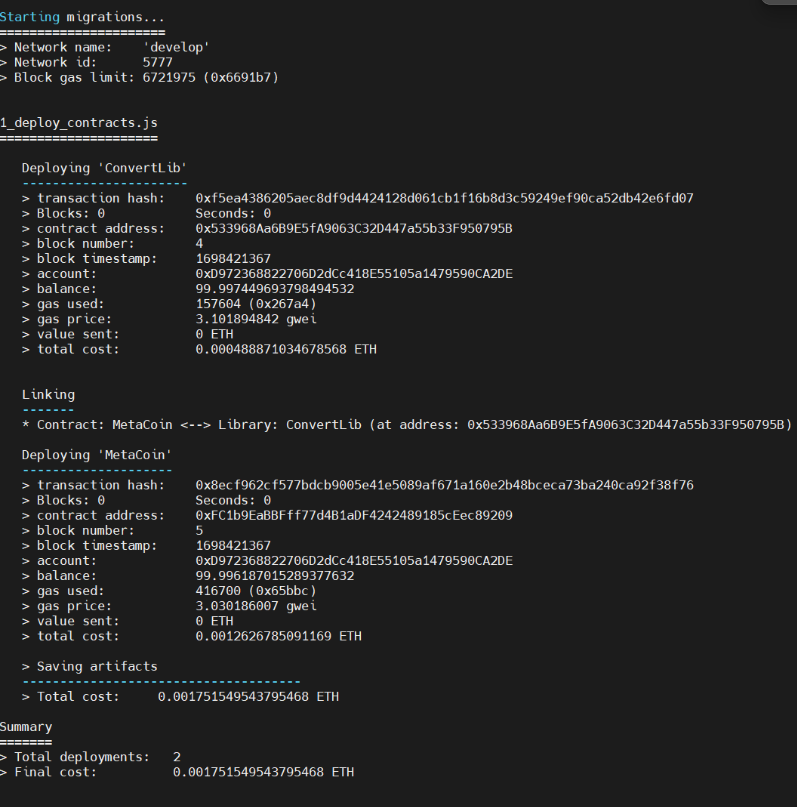Click the 'Linking' section heading

tap(48, 394)
